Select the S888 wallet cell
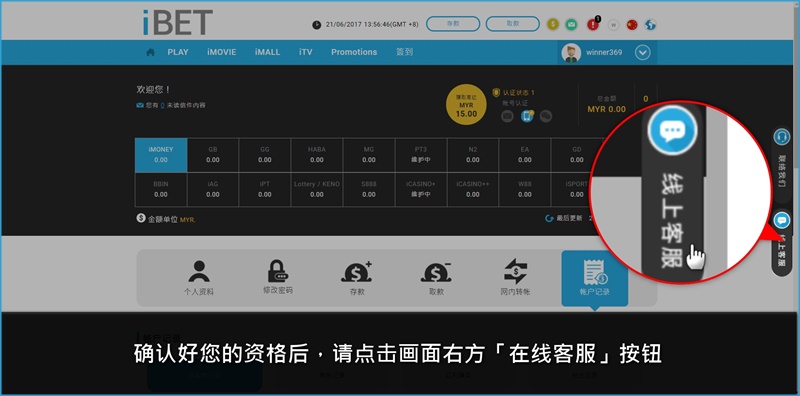This screenshot has width=800, height=396. (x=369, y=190)
